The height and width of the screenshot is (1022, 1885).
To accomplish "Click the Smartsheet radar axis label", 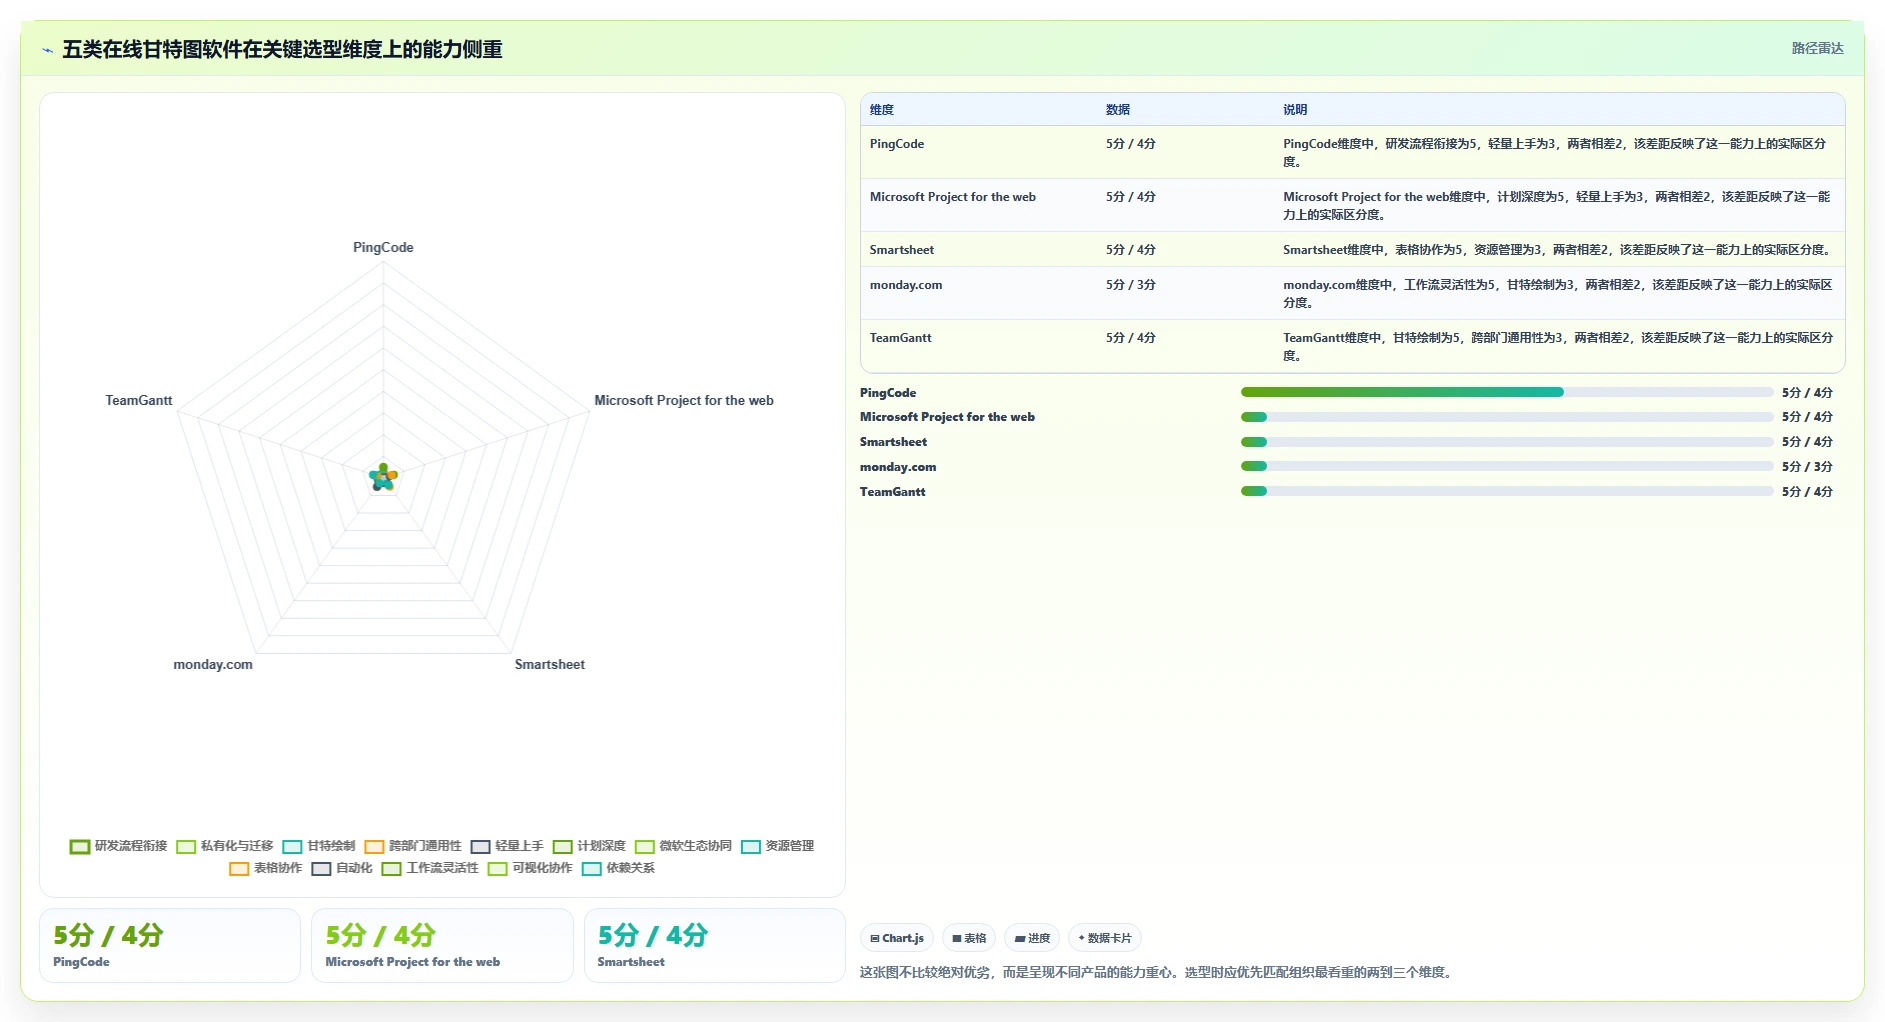I will [550, 664].
